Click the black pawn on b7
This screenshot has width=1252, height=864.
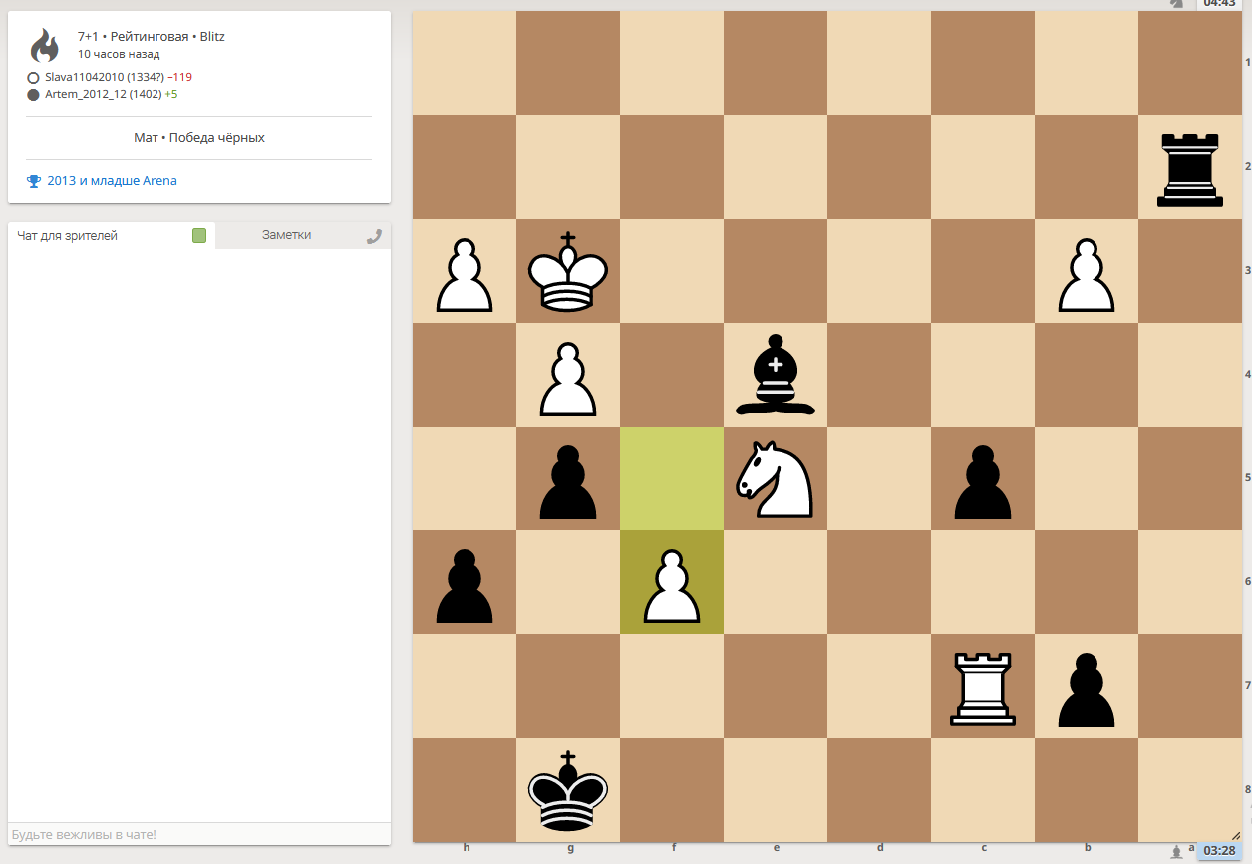click(x=1086, y=687)
